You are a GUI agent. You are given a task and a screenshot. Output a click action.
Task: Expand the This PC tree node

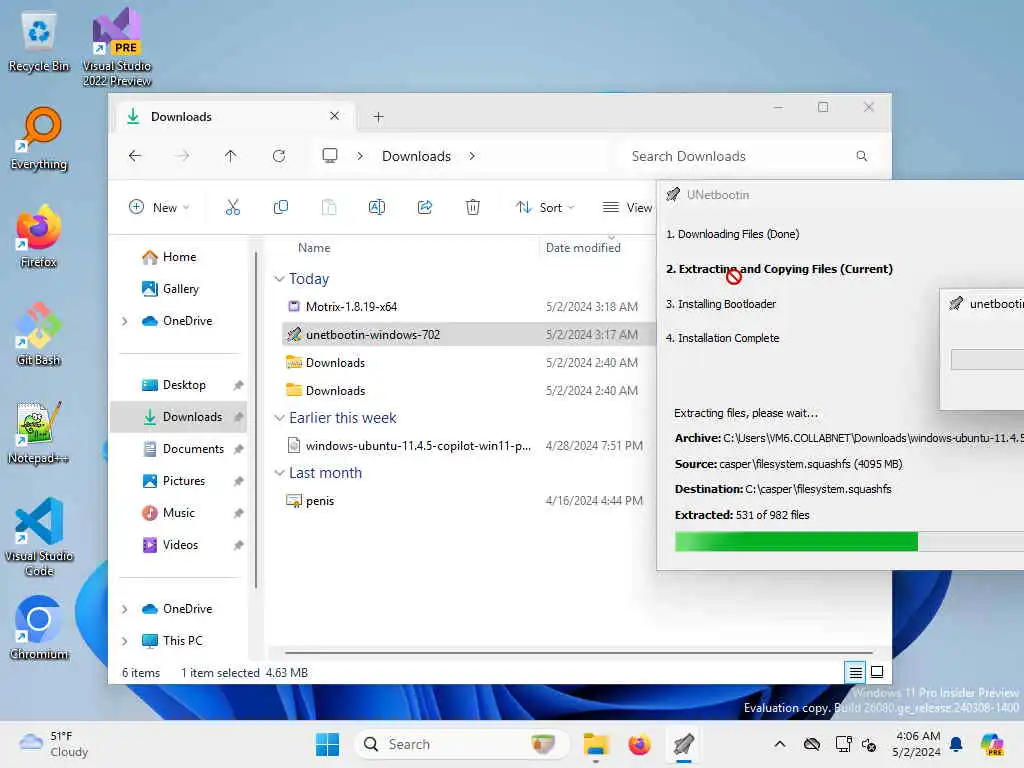(x=125, y=641)
